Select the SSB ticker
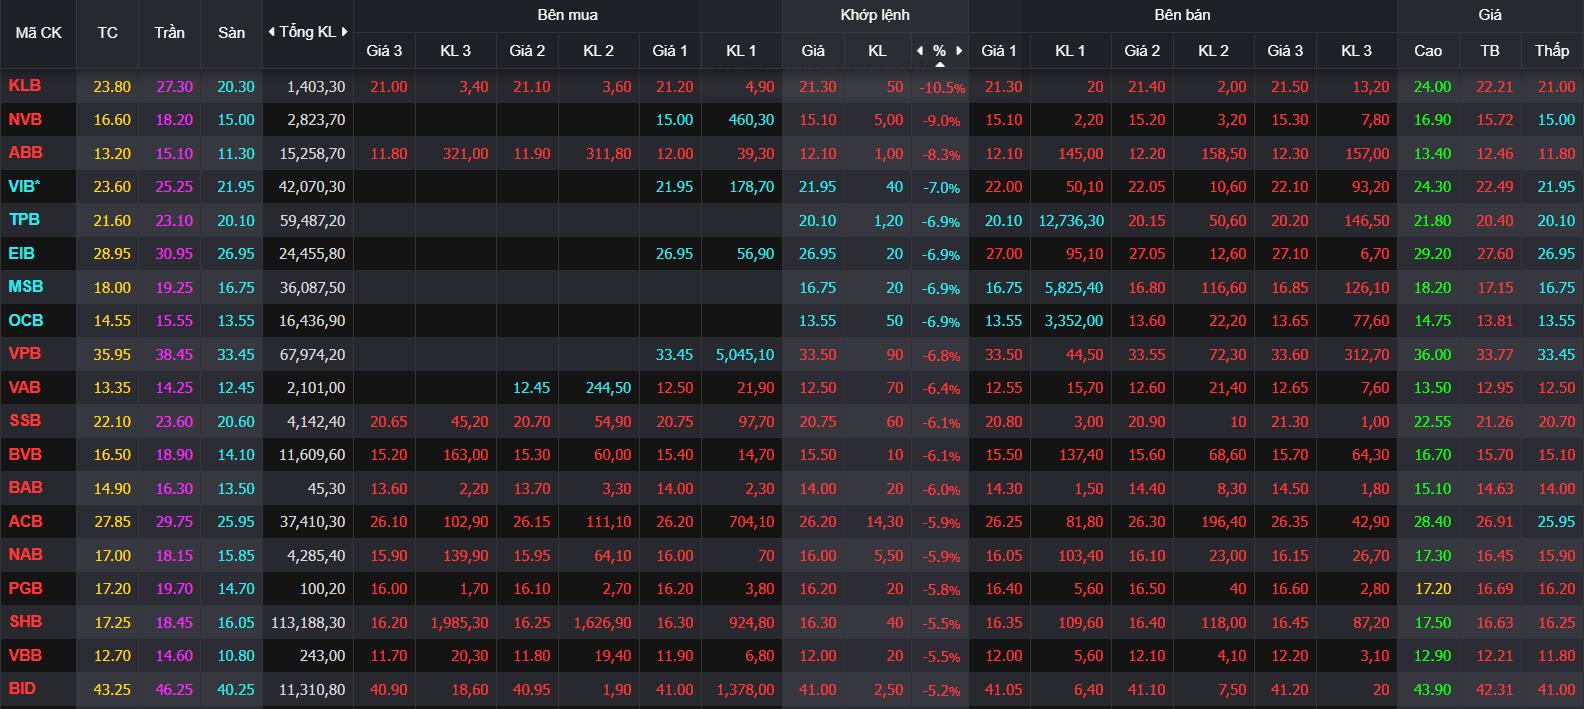The width and height of the screenshot is (1584, 709). pyautogui.click(x=25, y=421)
